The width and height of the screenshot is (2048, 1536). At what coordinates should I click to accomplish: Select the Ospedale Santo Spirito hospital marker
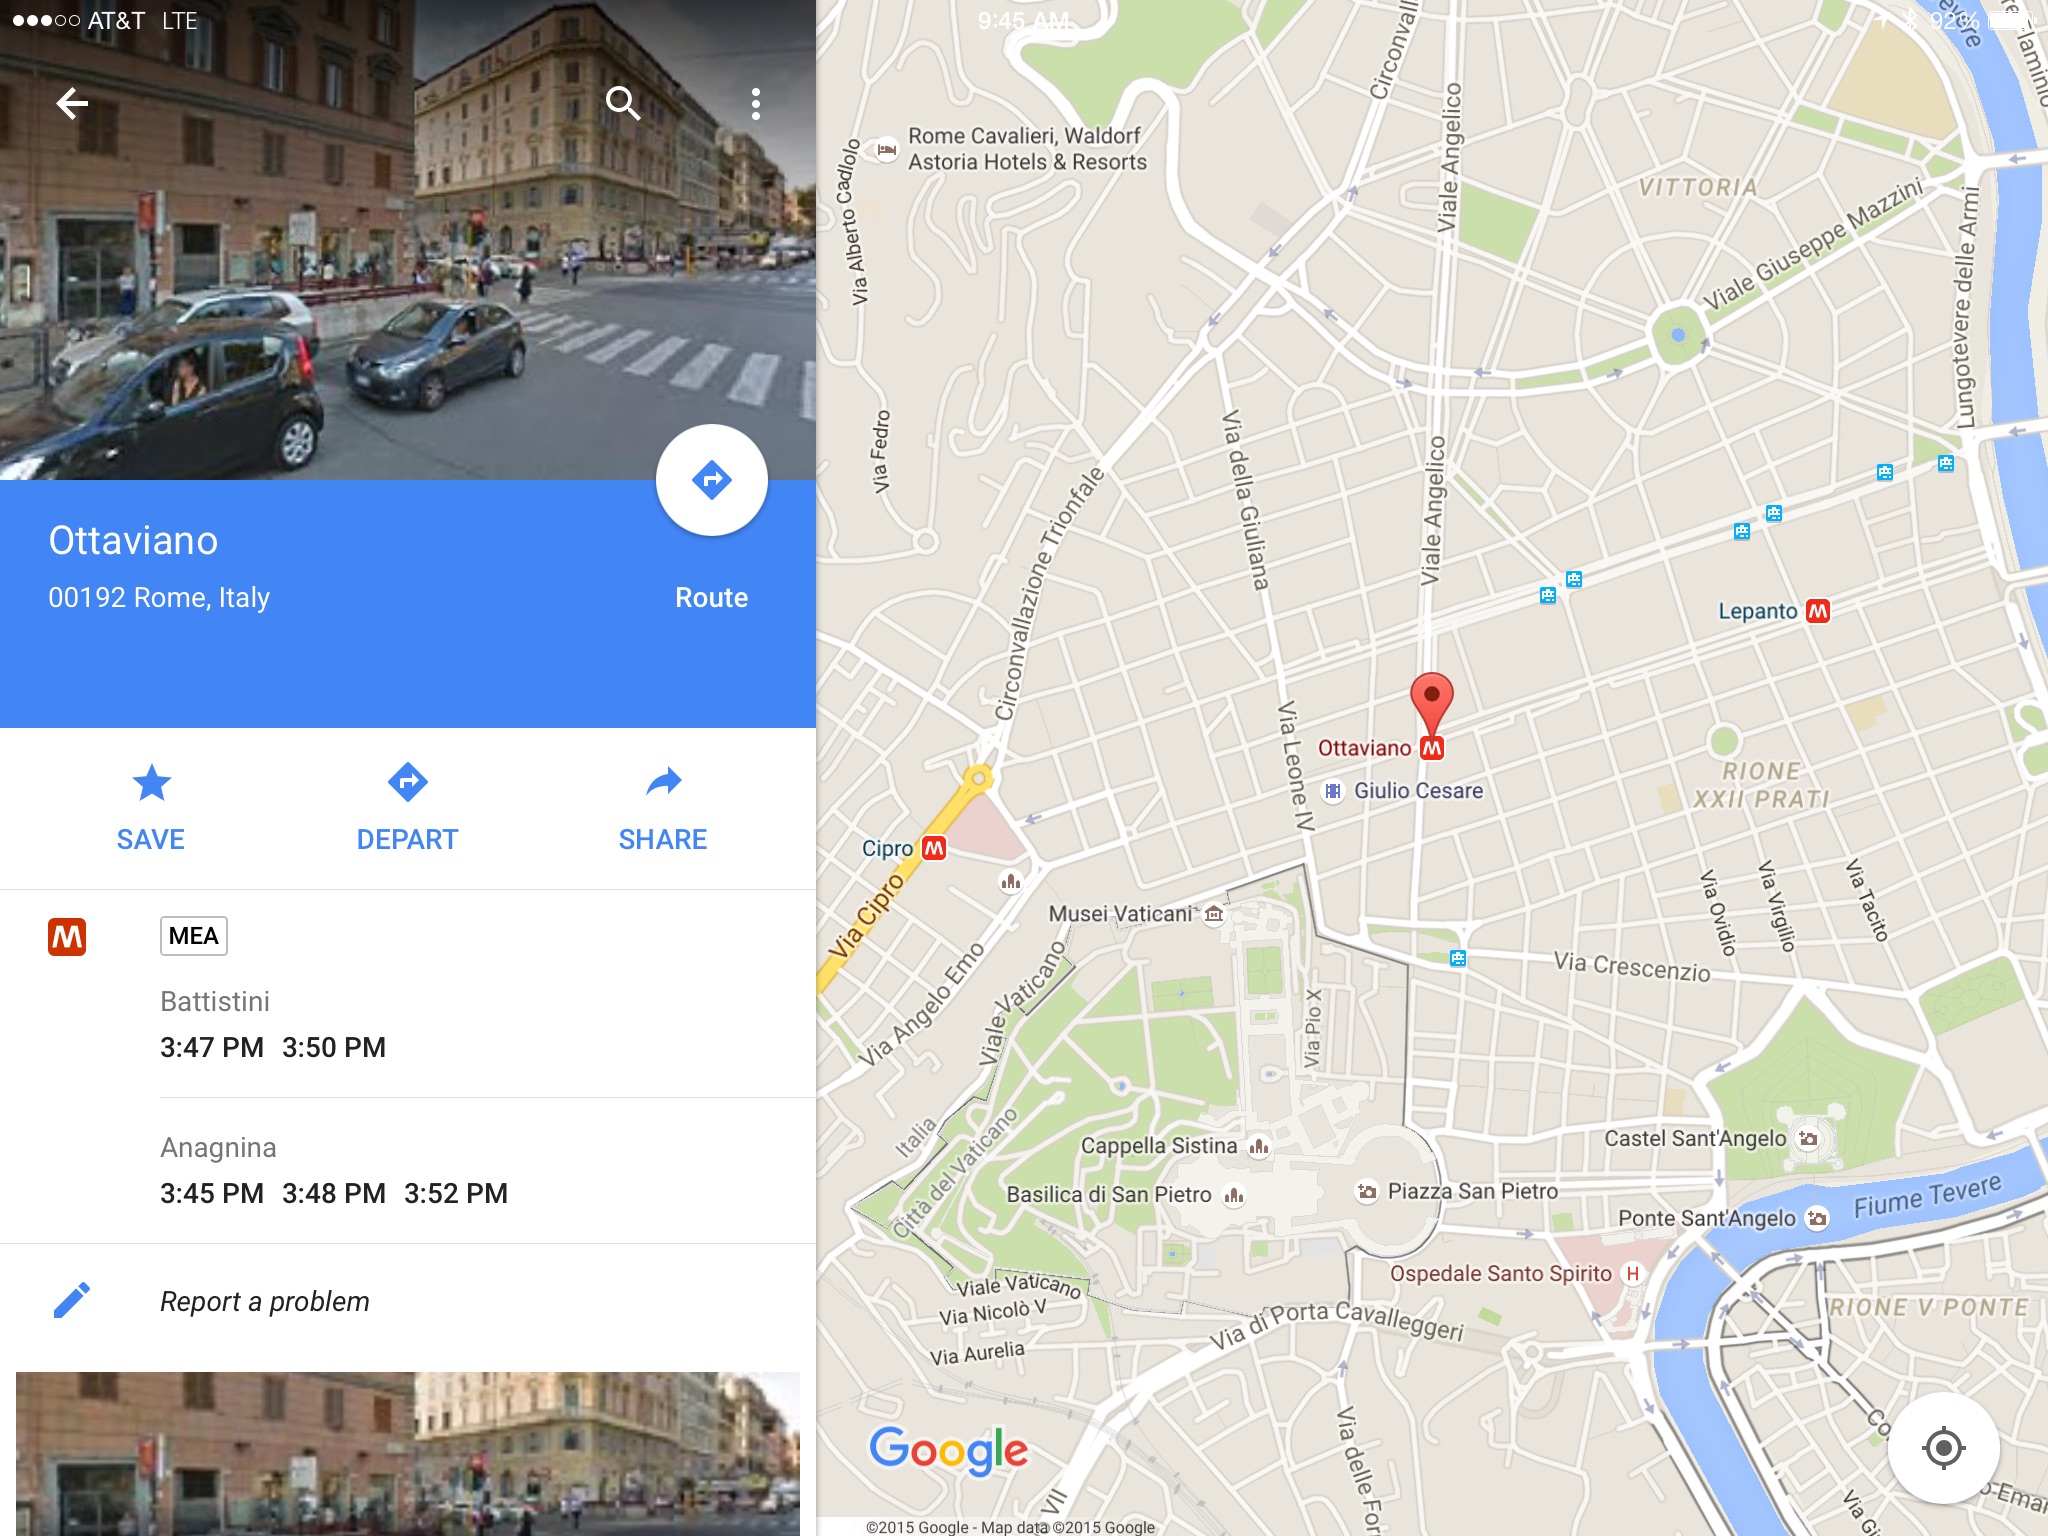[x=1633, y=1273]
